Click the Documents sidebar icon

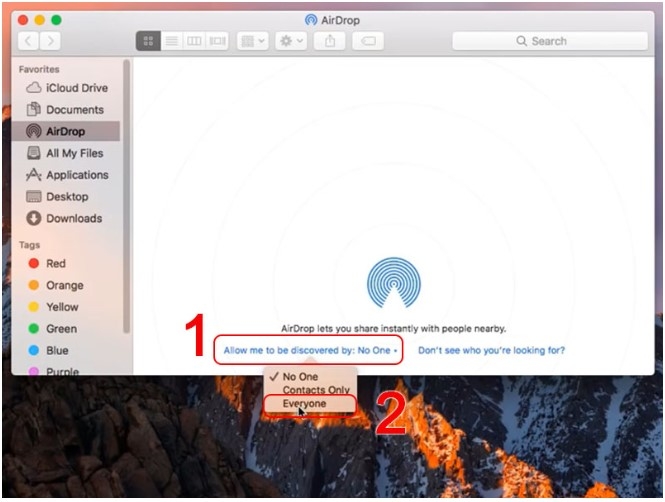coord(34,109)
